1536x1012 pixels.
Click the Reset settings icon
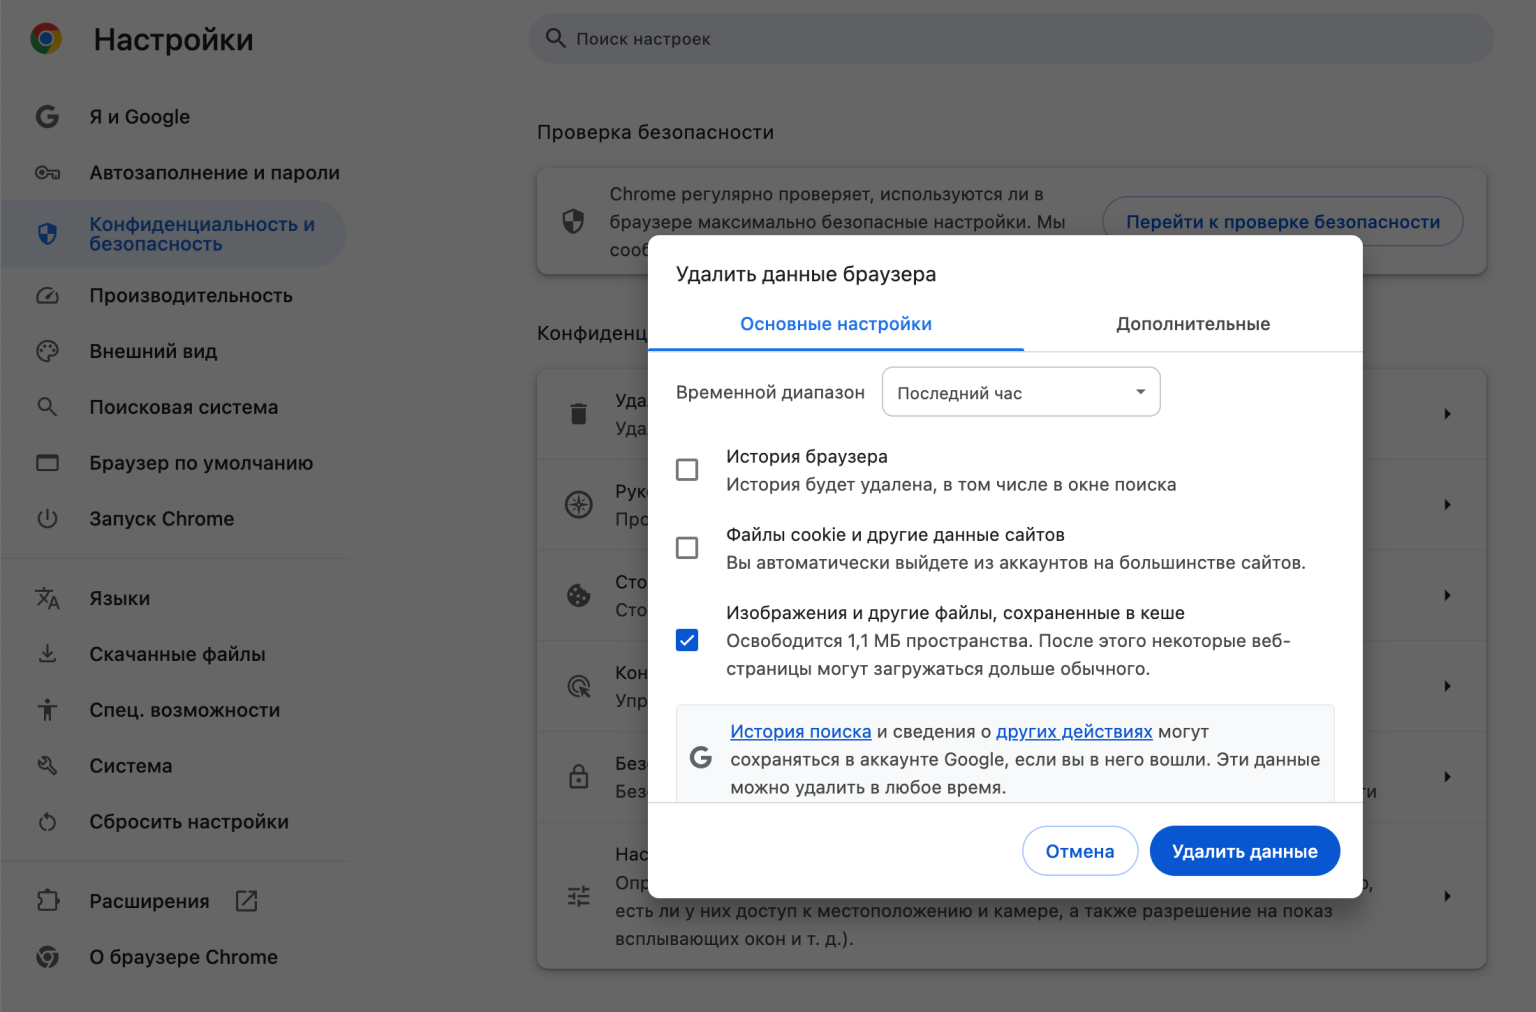tap(47, 822)
